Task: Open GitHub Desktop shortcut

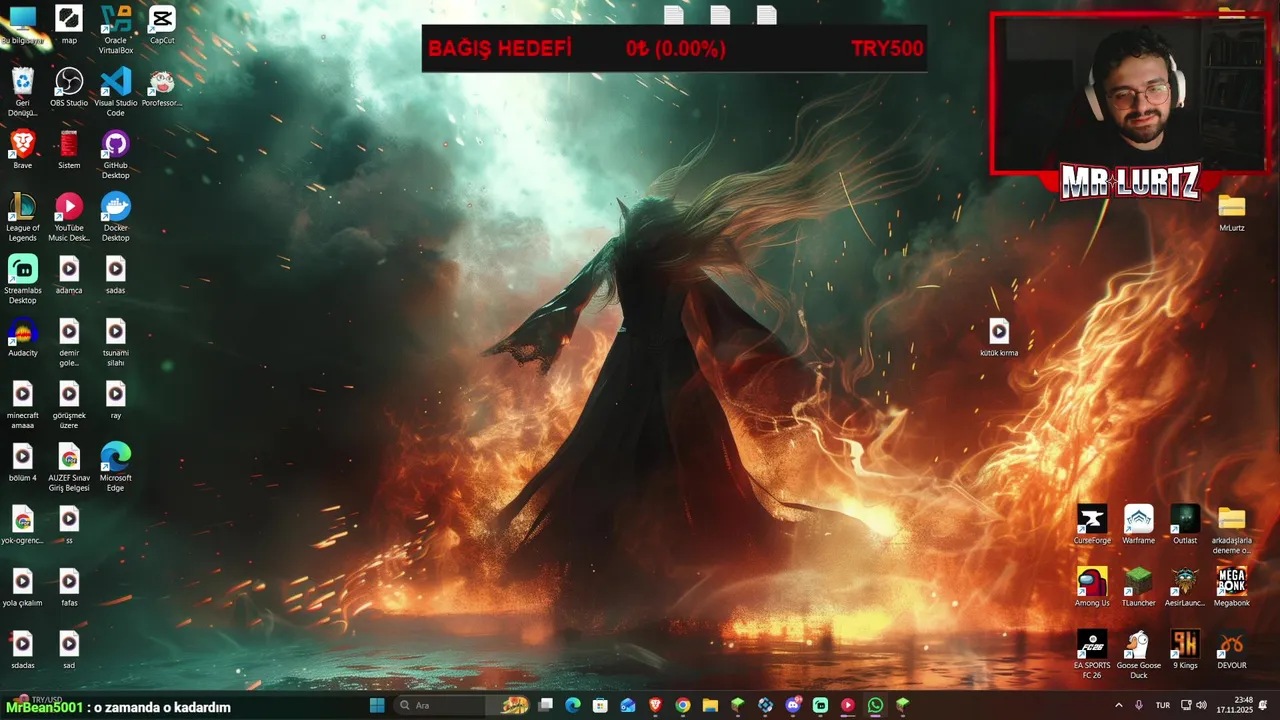Action: coord(116,154)
